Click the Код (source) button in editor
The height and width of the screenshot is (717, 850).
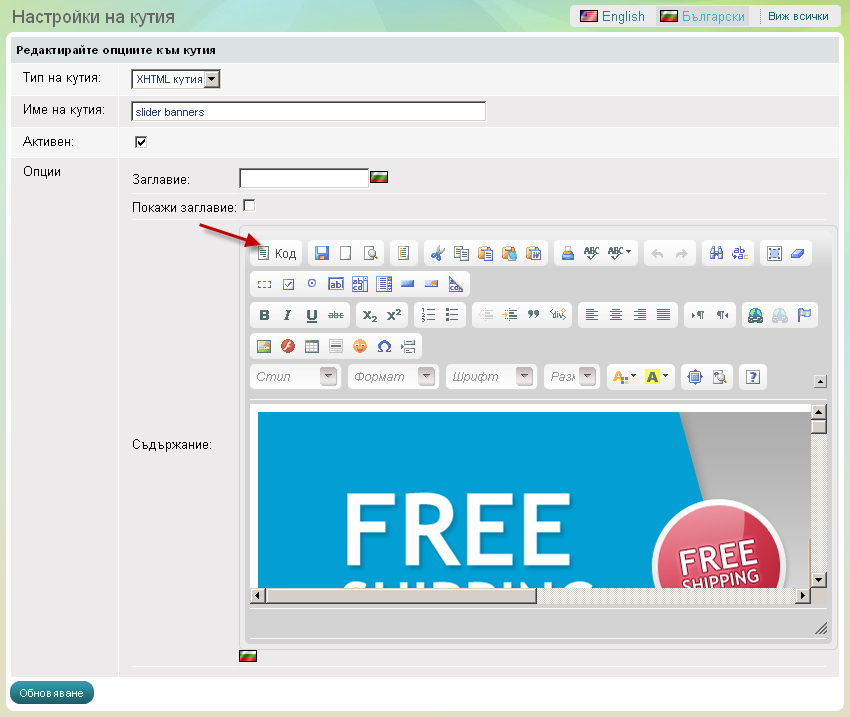tap(276, 254)
